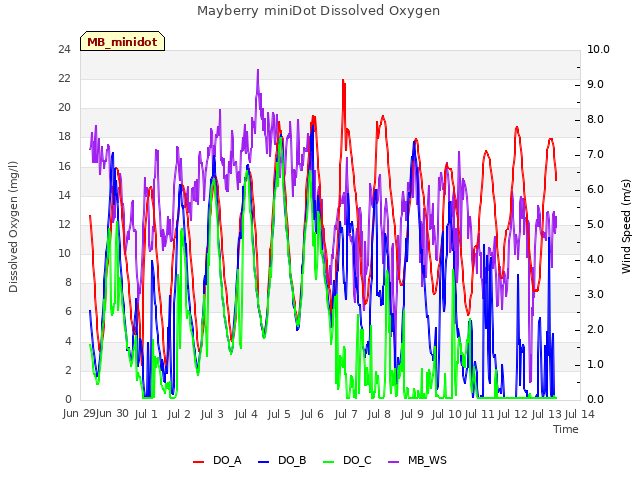
Task: Click the Jun 29 date tick label
Action: pyautogui.click(x=79, y=413)
